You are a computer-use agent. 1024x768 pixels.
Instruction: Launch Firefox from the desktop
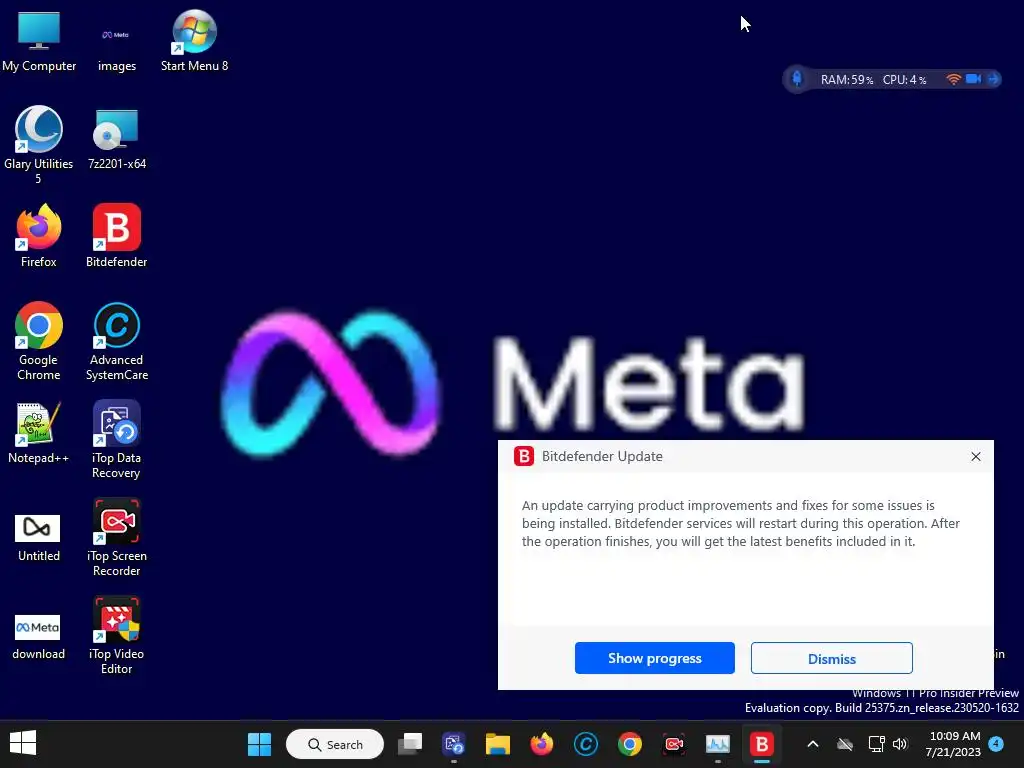tap(39, 235)
